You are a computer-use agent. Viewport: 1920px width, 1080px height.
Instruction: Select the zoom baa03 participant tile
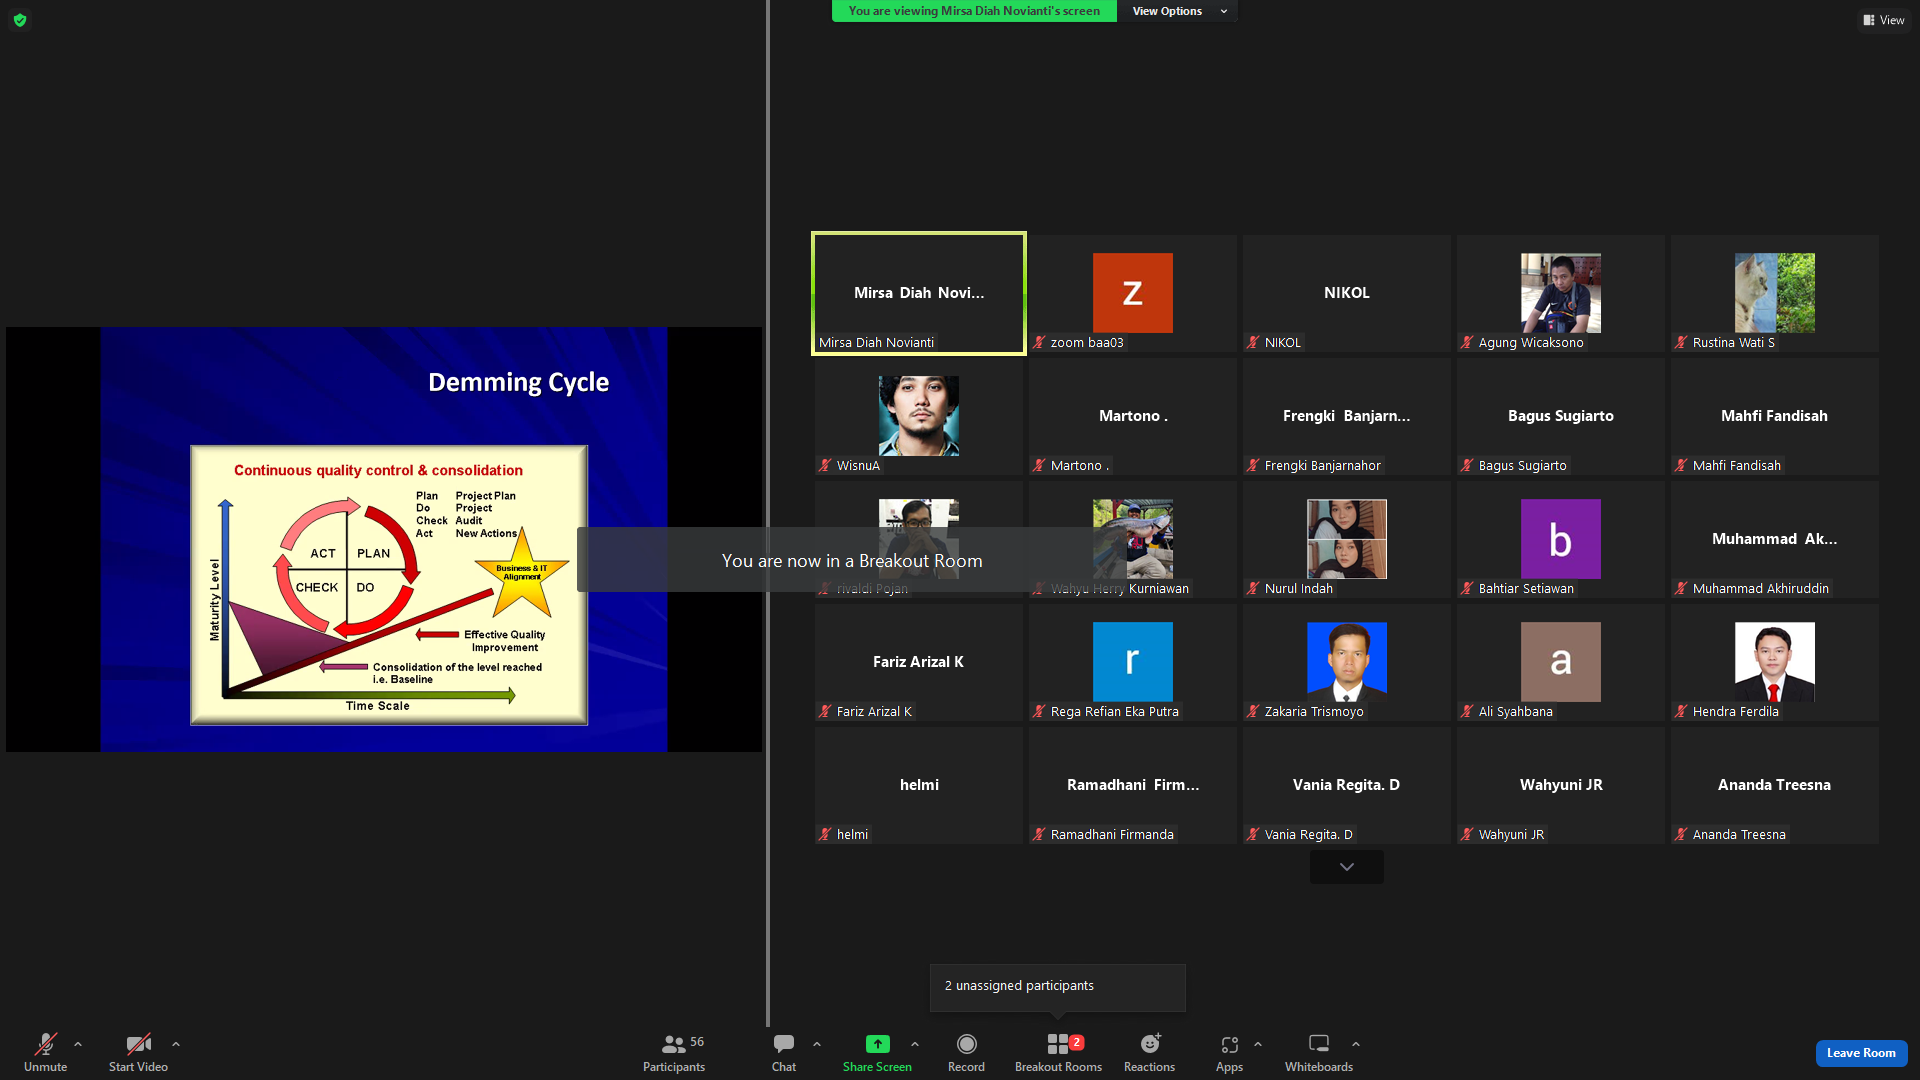[x=1133, y=293]
